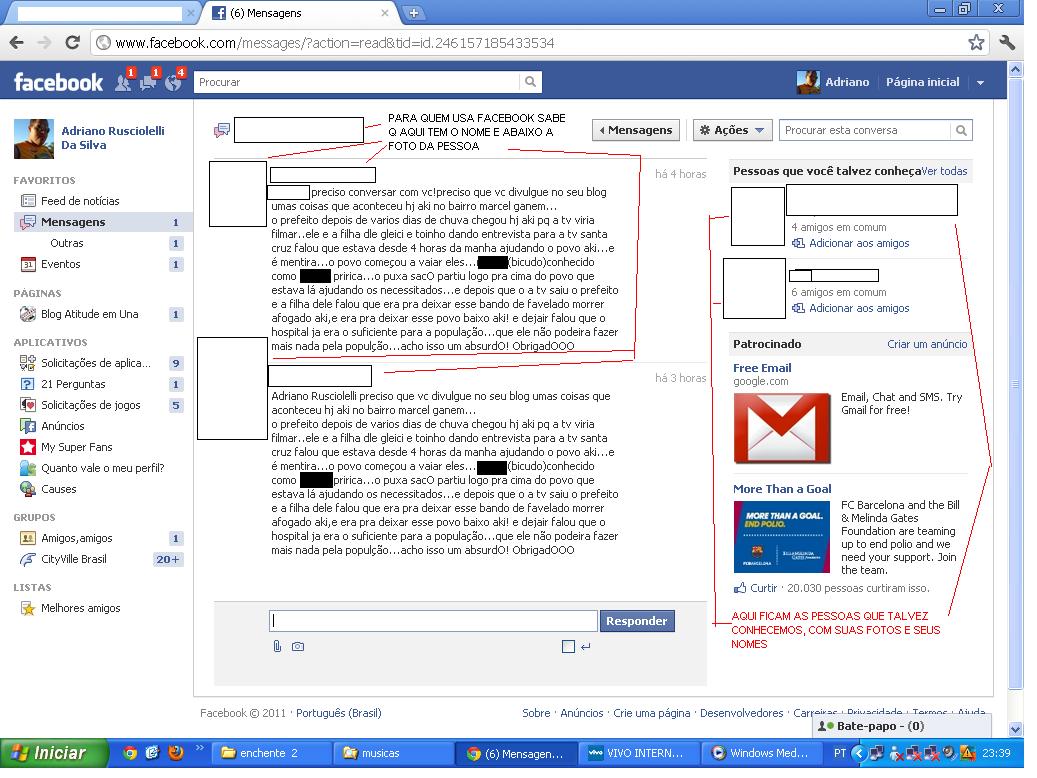Click Chrome wrench settings icon
Viewport: 1037px width, 778px height.
click(x=1007, y=43)
